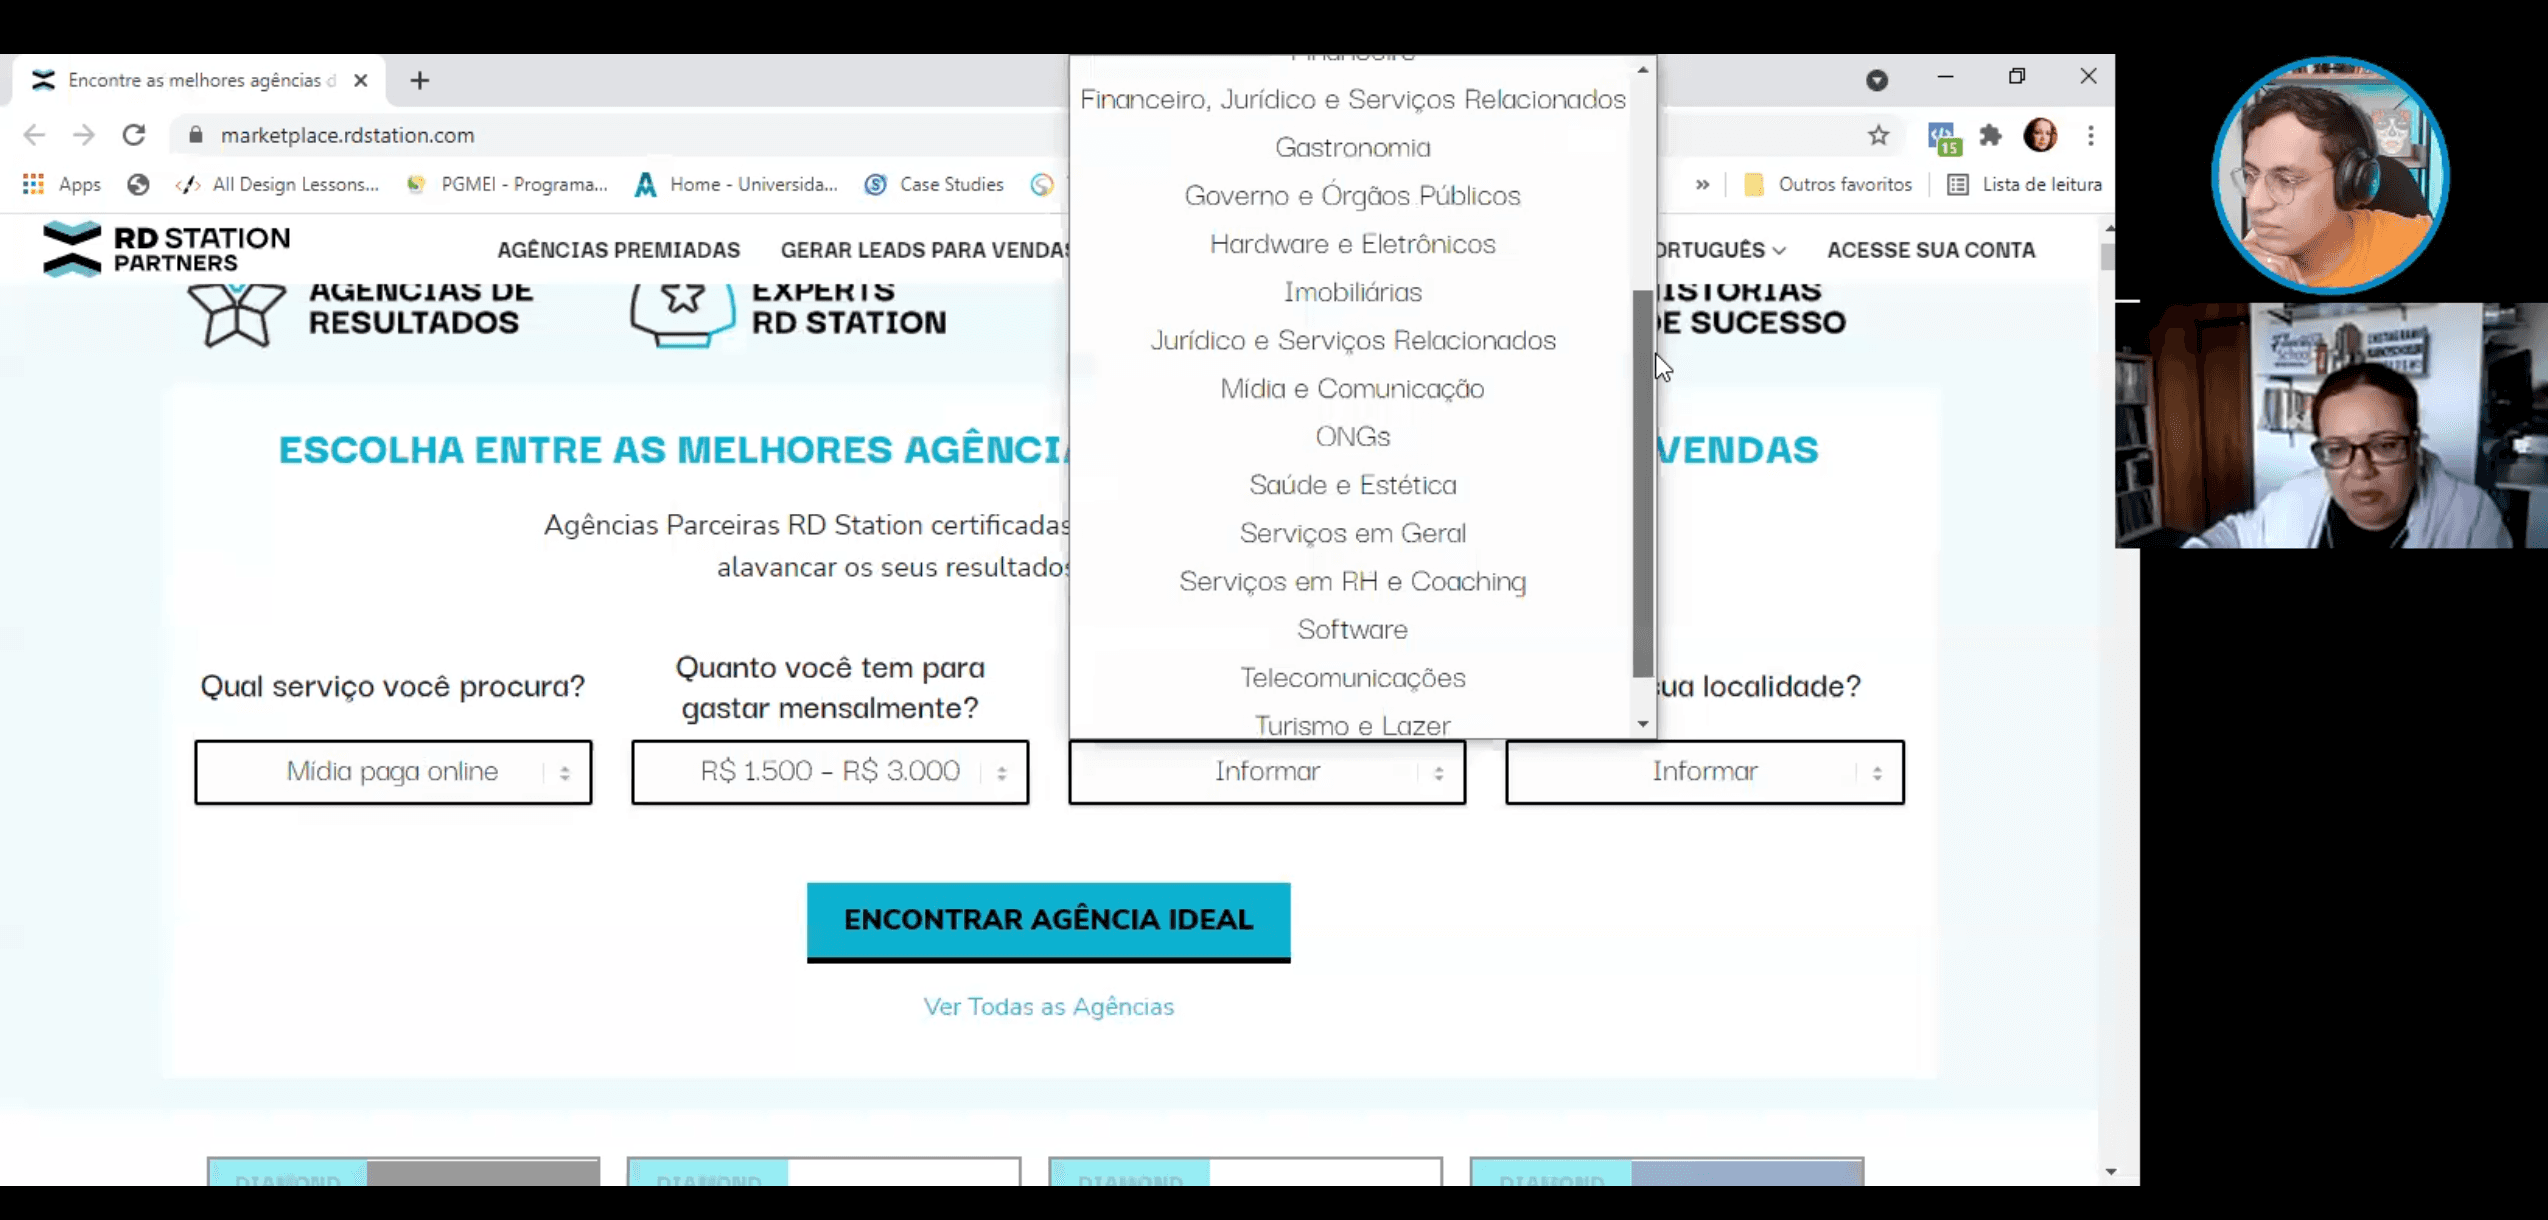
Task: Open the Chrome three-dot menu
Action: (2091, 135)
